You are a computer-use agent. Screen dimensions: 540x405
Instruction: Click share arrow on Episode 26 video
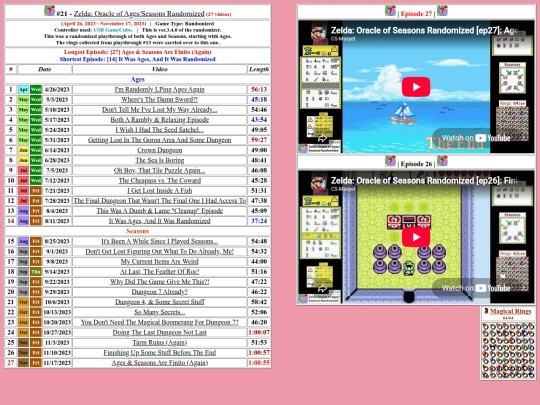322,289
